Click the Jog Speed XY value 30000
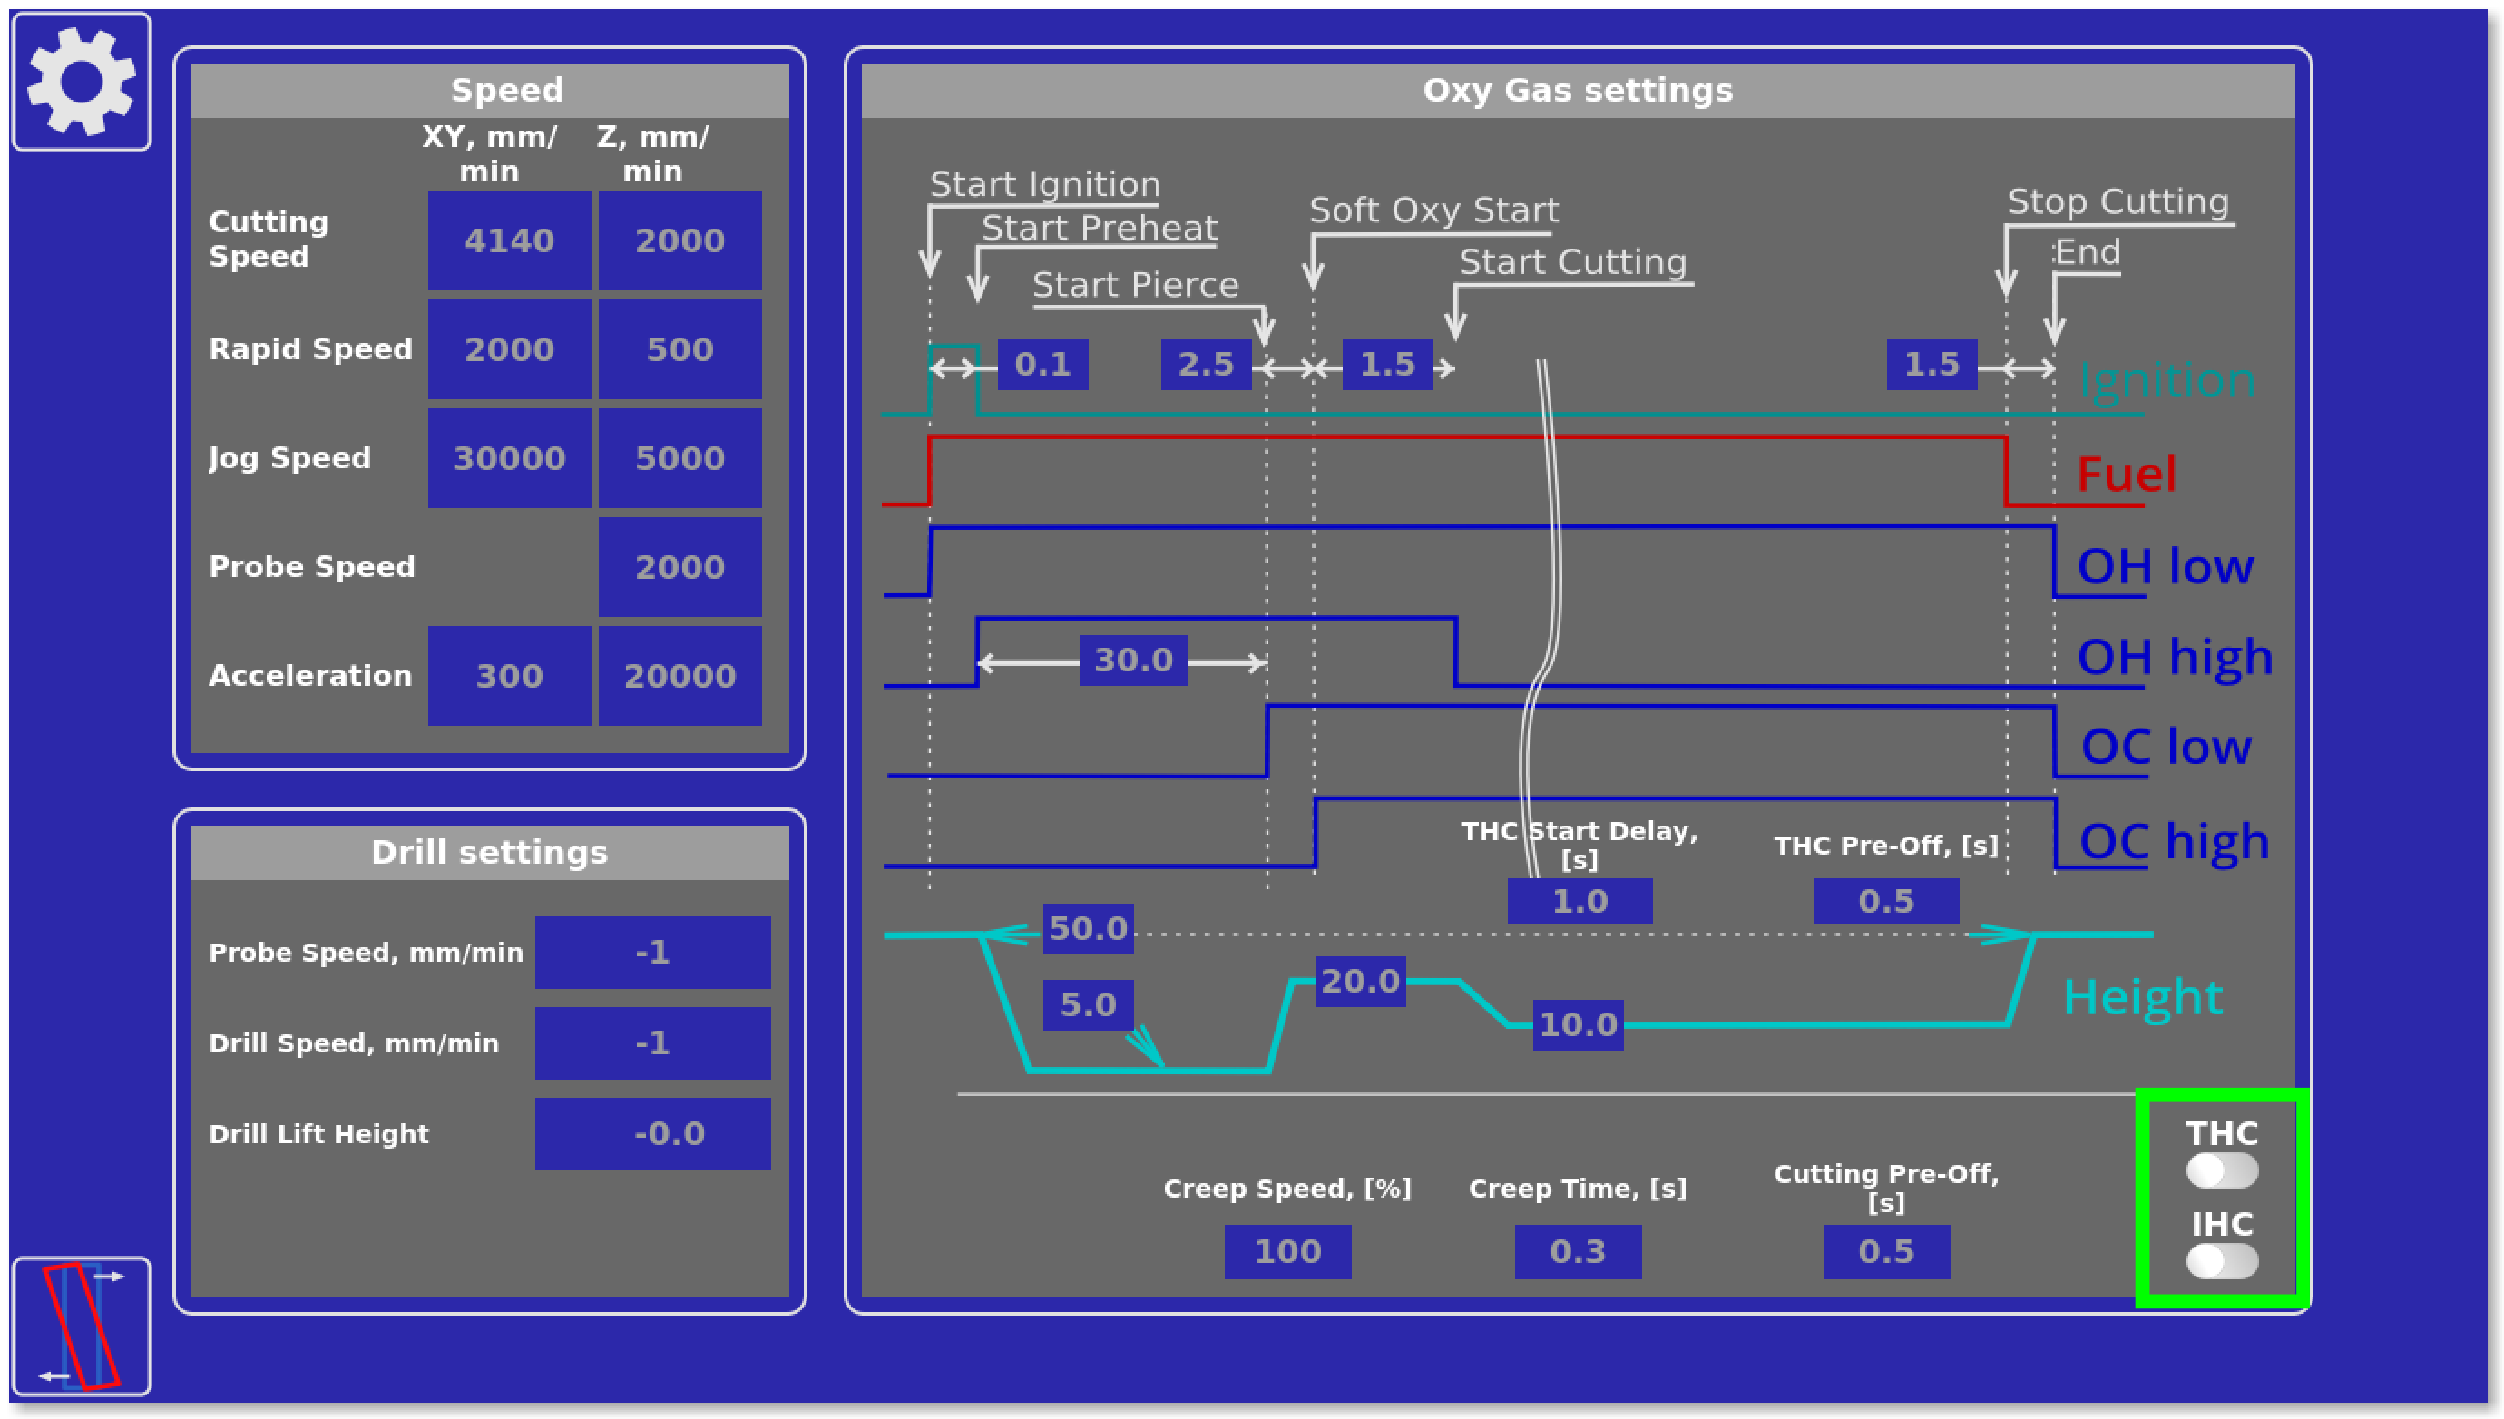2504x1419 pixels. pyautogui.click(x=509, y=458)
